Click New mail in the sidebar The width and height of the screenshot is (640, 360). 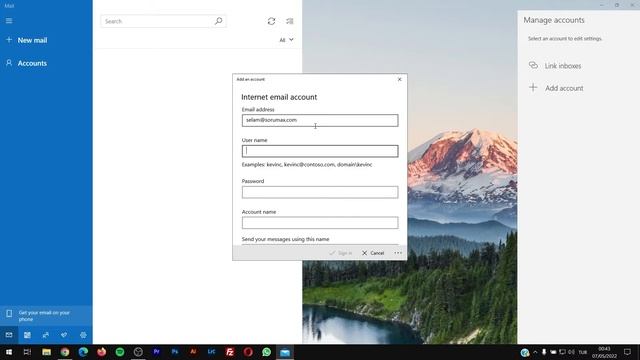tap(27, 40)
